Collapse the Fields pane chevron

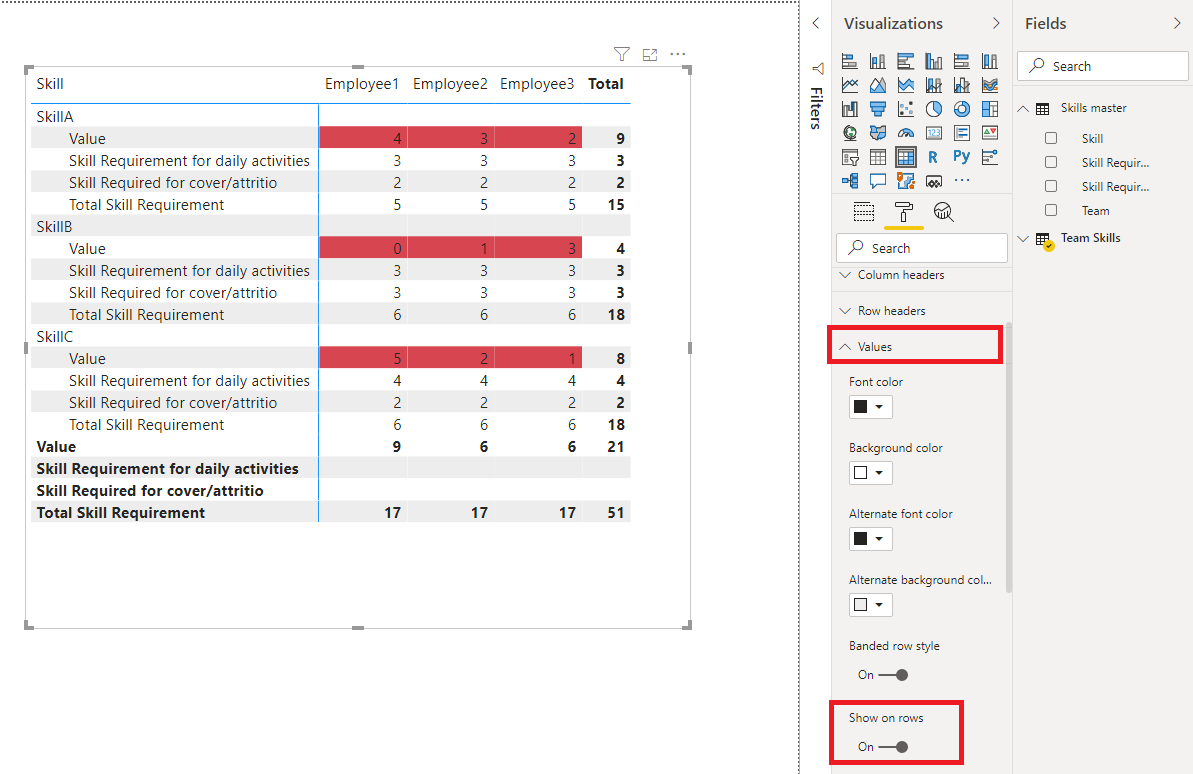click(x=1178, y=24)
